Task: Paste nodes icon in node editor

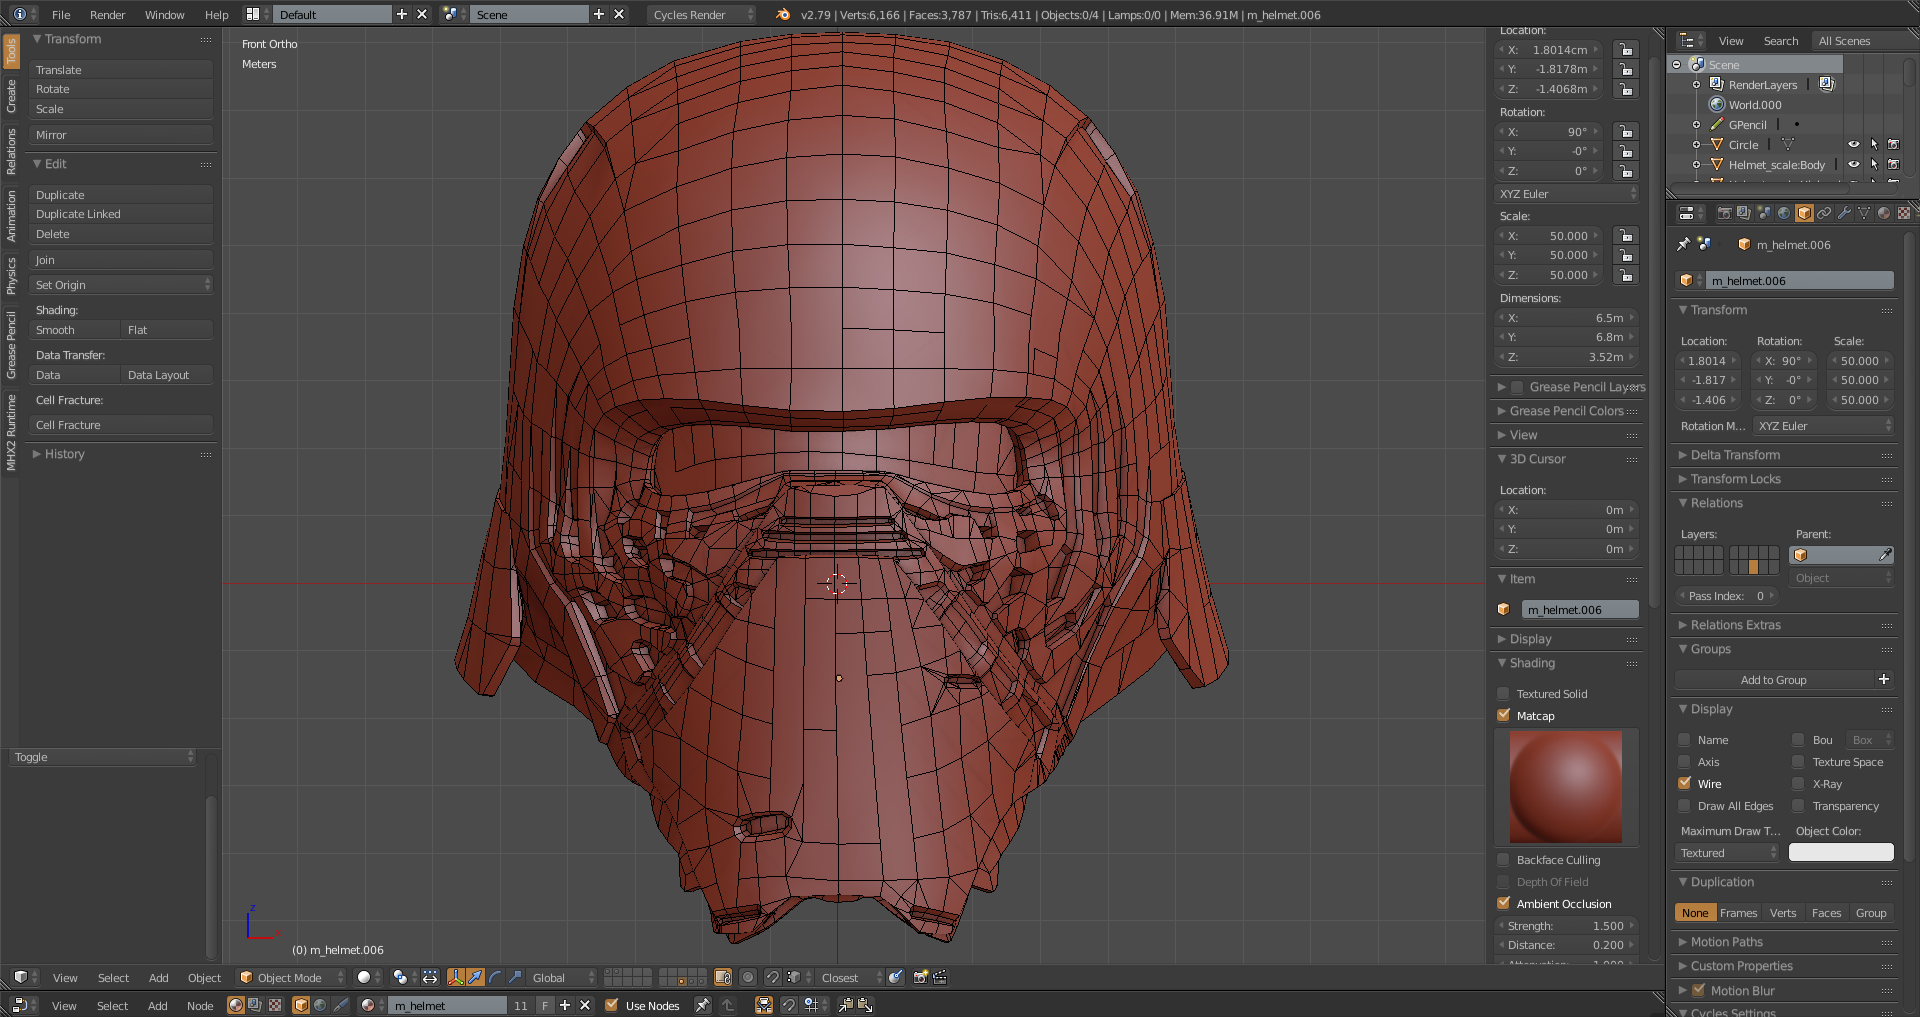Action: click(x=865, y=1005)
